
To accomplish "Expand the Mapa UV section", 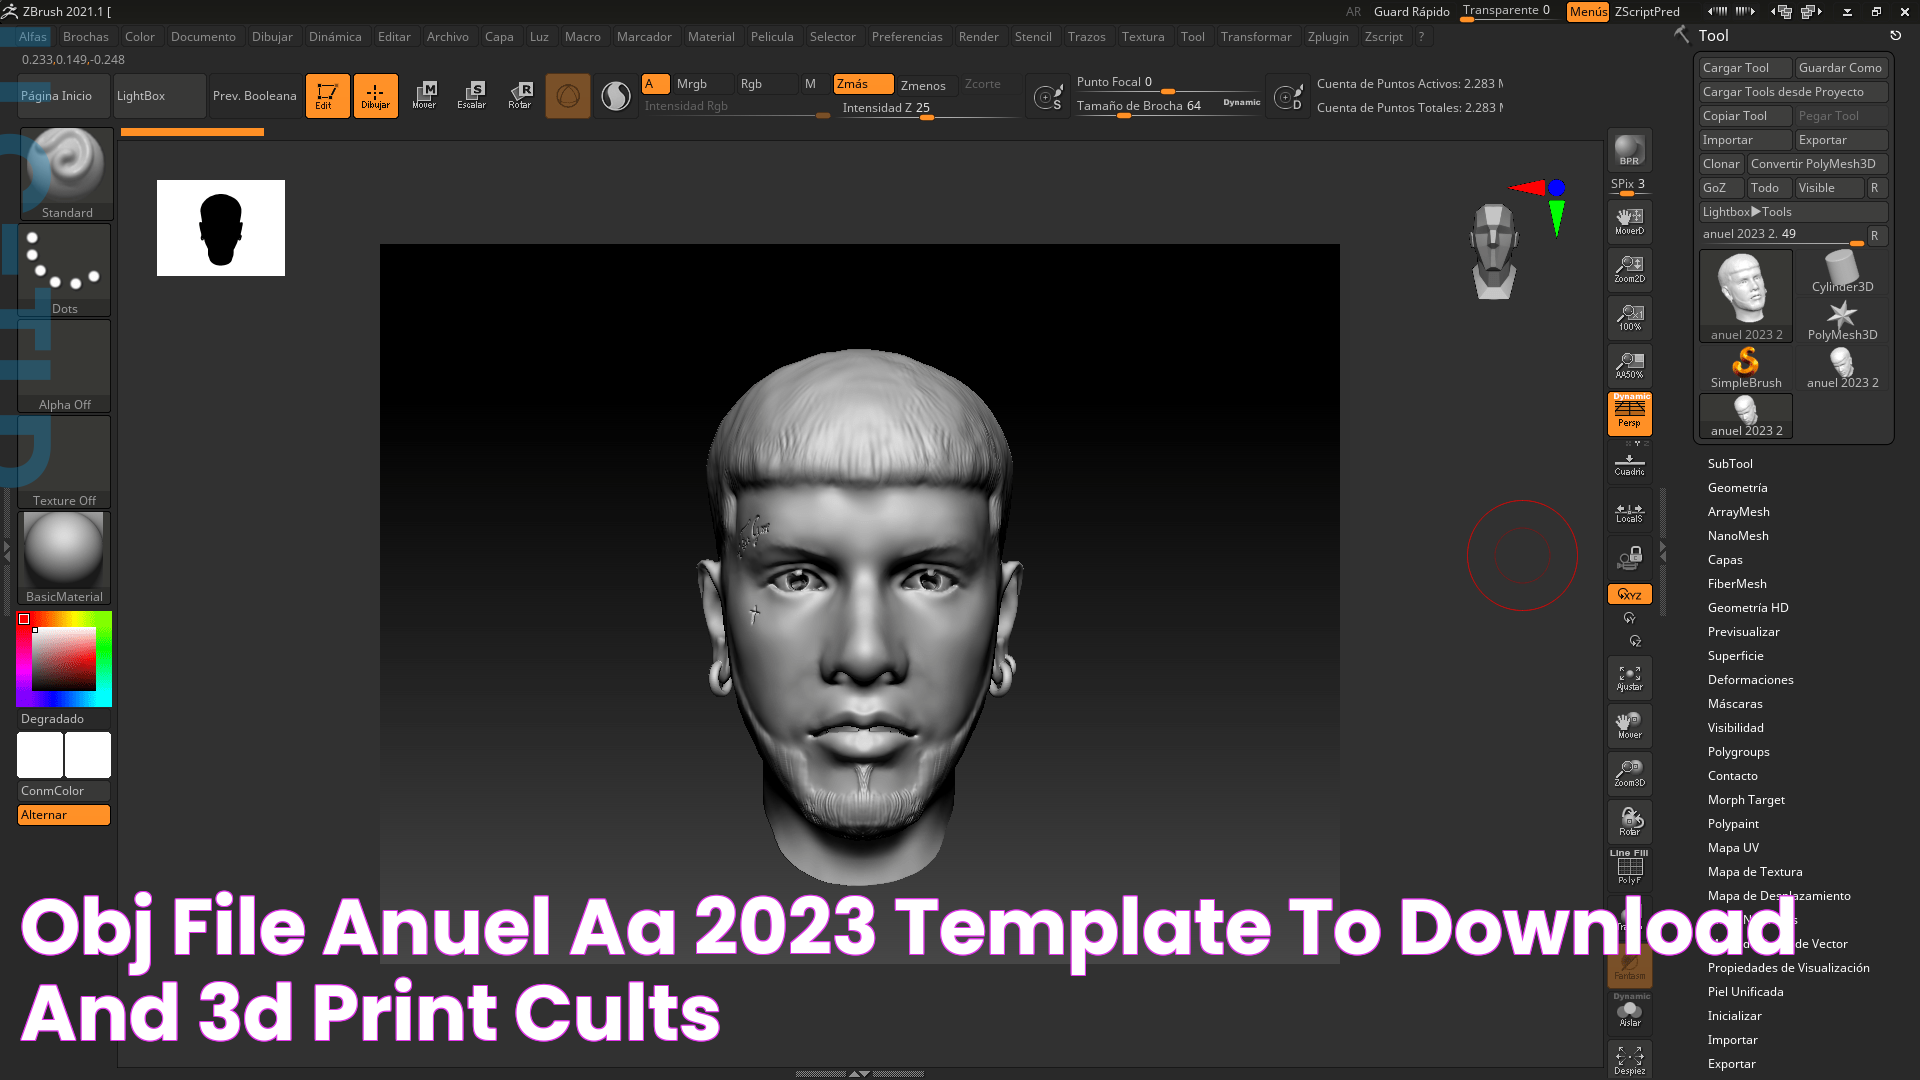I will pos(1733,848).
